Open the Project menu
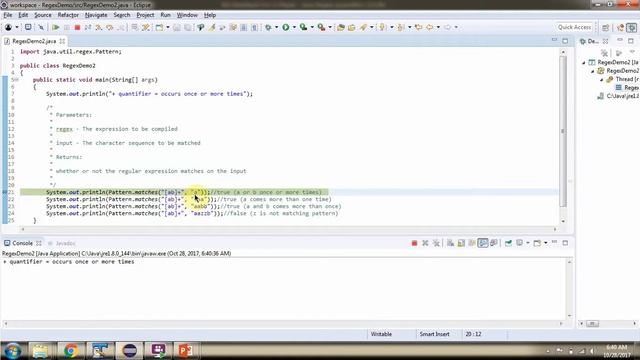Viewport: 640px width, 360px height. (145, 15)
